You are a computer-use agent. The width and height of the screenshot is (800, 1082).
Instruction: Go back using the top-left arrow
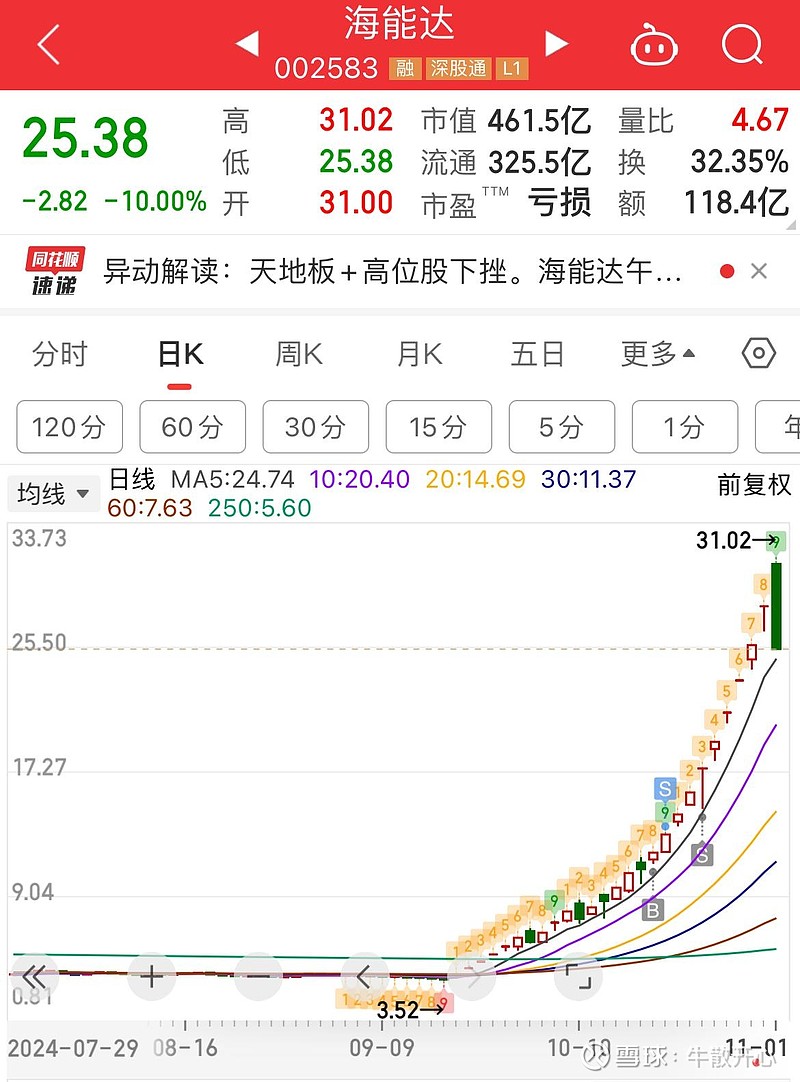point(48,45)
